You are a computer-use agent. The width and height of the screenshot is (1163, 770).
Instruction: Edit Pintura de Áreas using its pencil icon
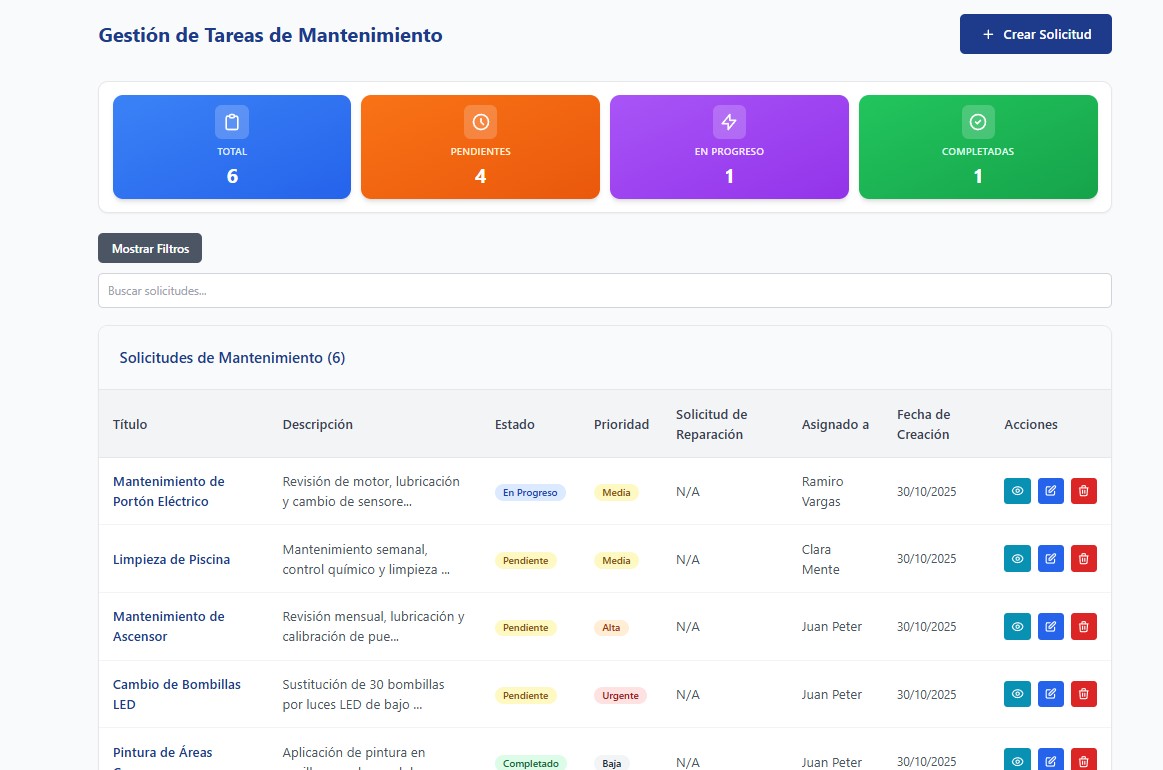coord(1050,760)
